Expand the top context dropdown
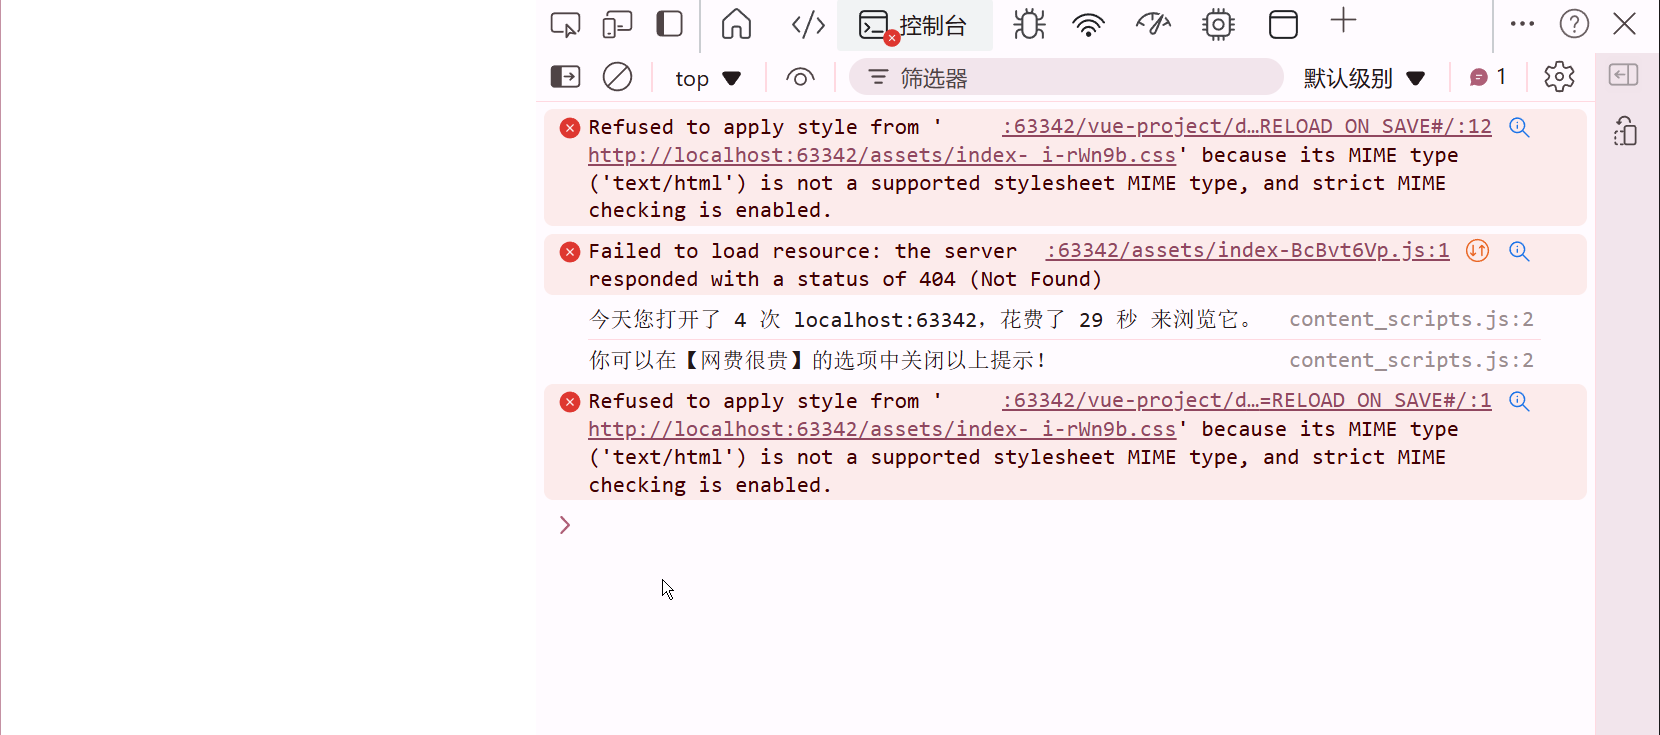This screenshot has width=1660, height=735. 707,78
